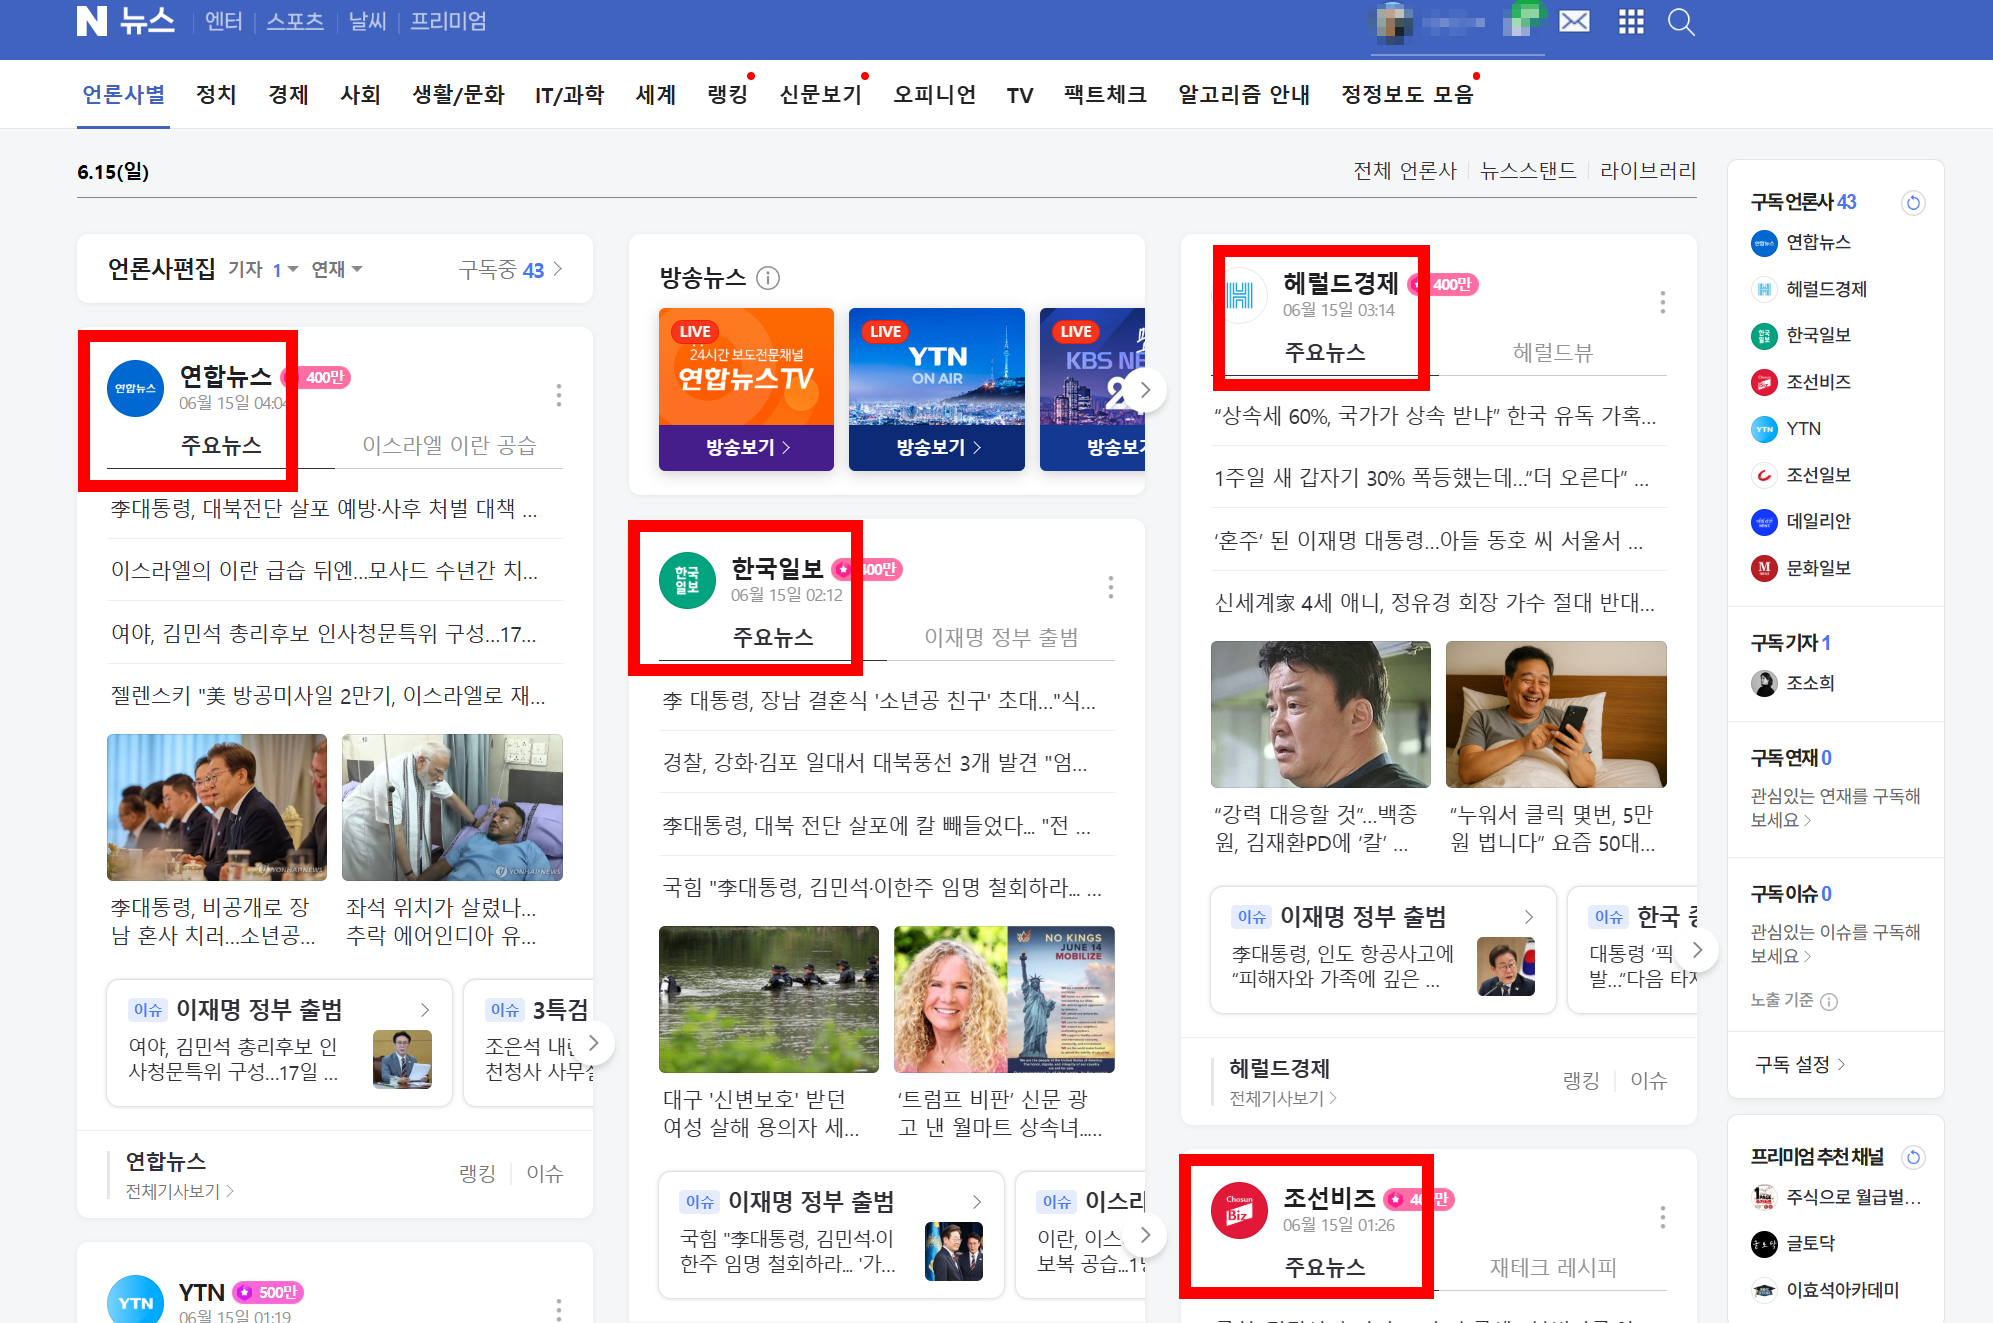Image resolution: width=1993 pixels, height=1323 pixels.
Task: Open 연합뉴스 card three-dot menu
Action: pos(559,396)
